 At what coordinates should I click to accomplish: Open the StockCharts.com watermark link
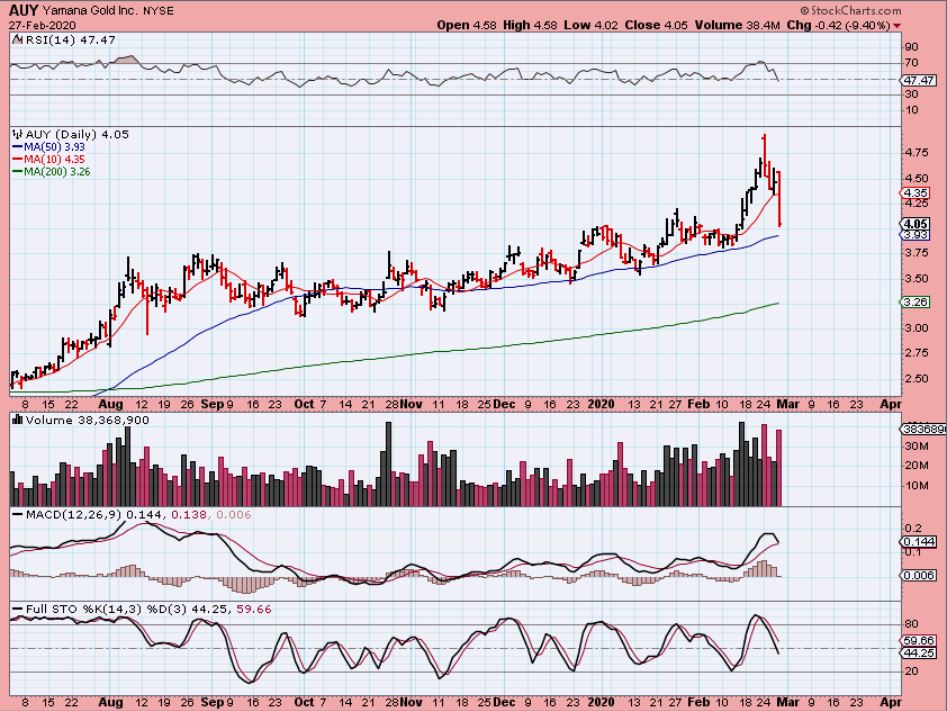(x=850, y=10)
